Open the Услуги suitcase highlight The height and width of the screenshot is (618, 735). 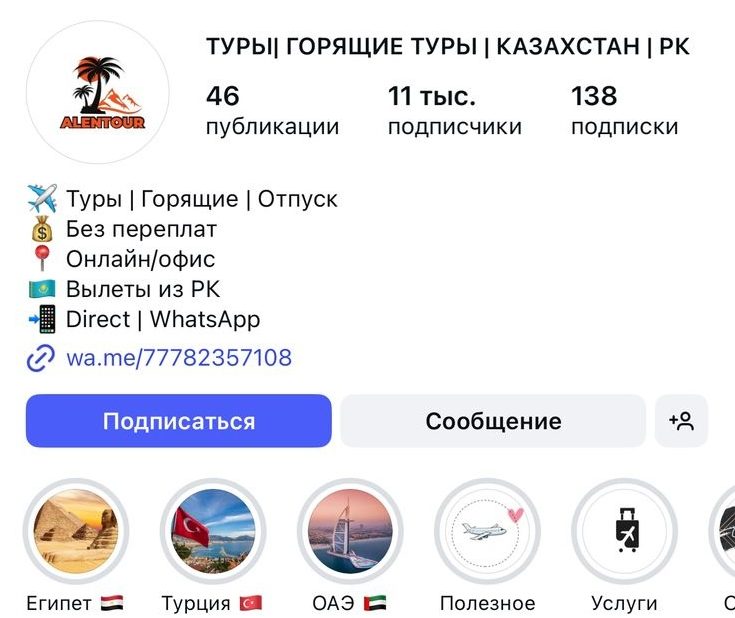click(624, 531)
